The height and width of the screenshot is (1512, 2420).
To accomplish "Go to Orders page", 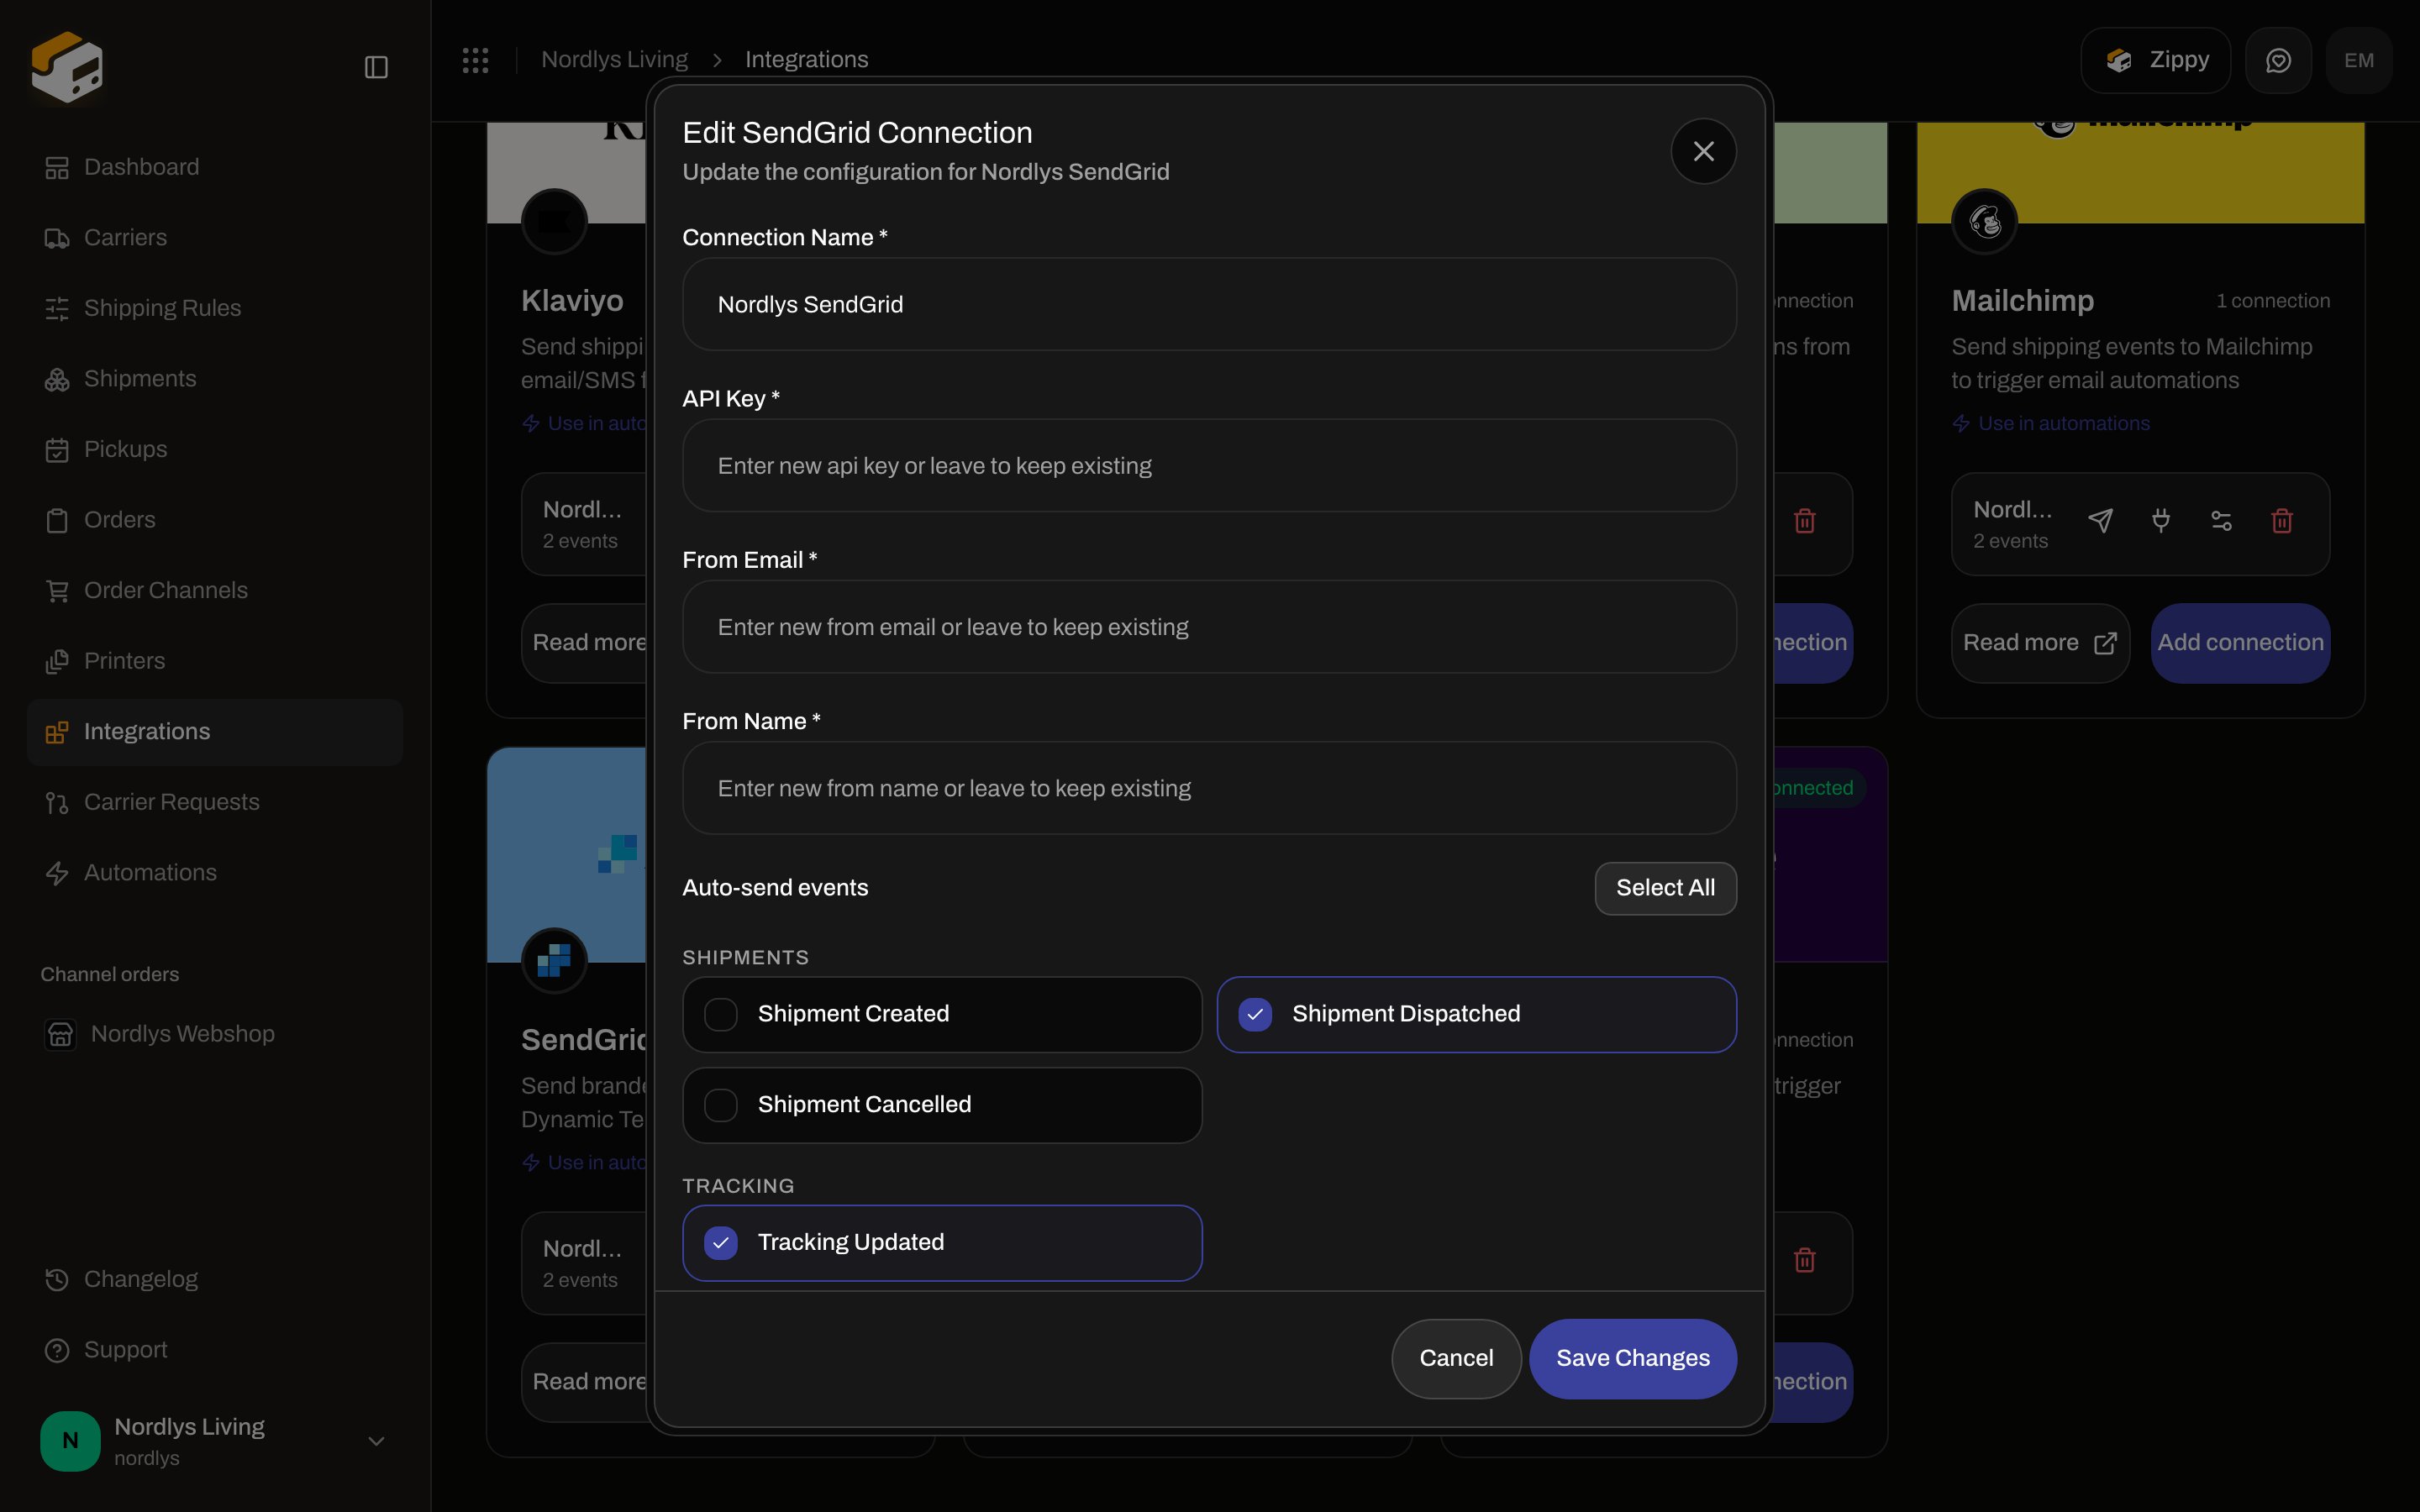I will [x=215, y=520].
